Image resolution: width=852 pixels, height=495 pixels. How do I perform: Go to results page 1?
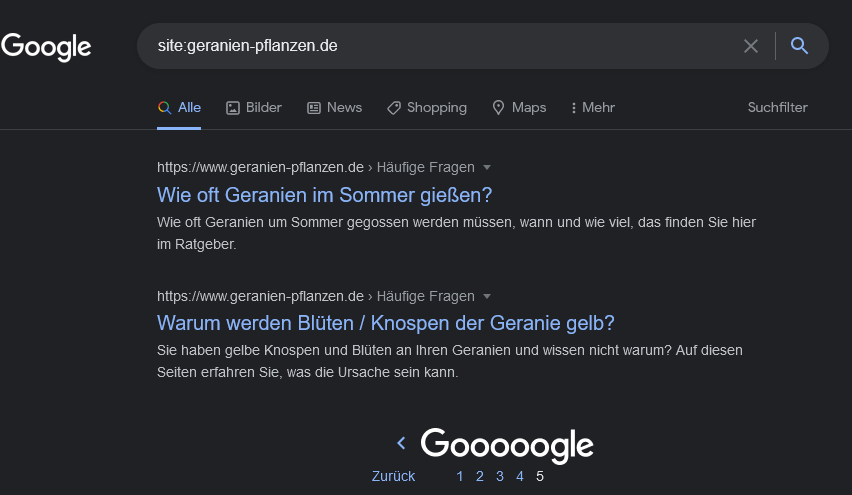coord(460,476)
